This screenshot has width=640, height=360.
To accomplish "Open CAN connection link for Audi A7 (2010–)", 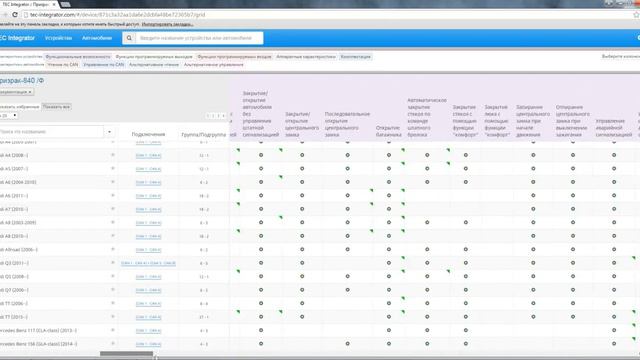I will point(148,209).
